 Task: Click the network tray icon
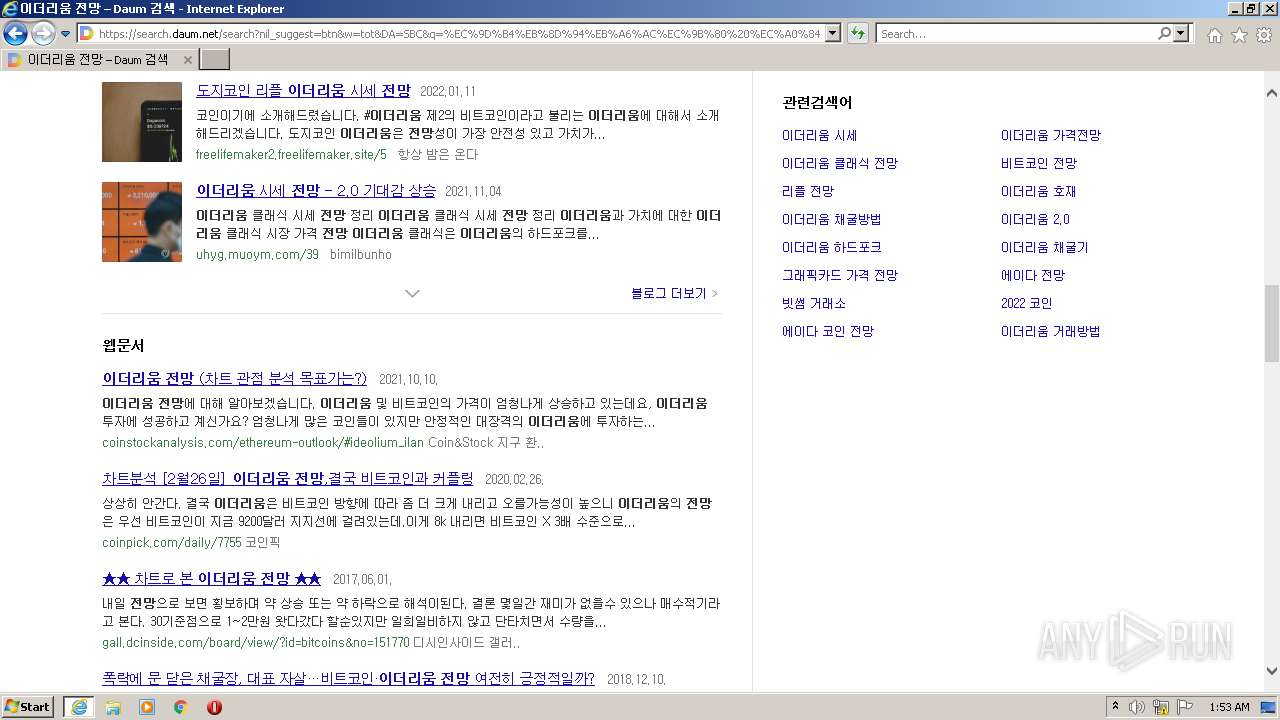coord(1160,707)
